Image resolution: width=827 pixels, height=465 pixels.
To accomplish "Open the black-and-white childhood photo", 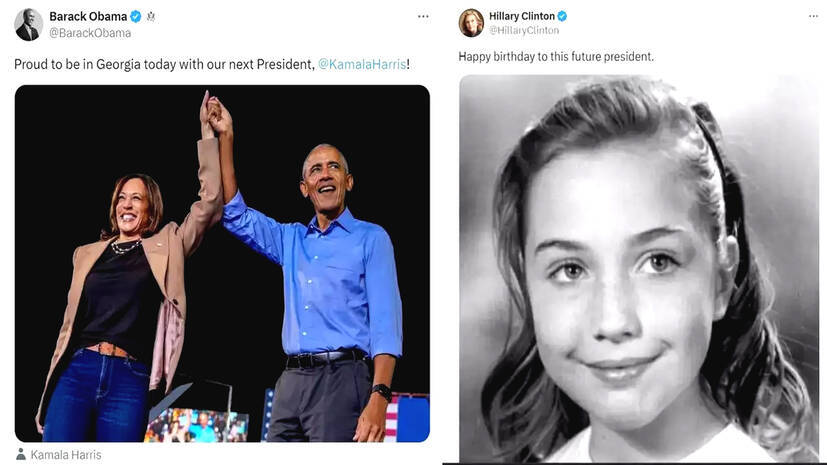I will [638, 268].
